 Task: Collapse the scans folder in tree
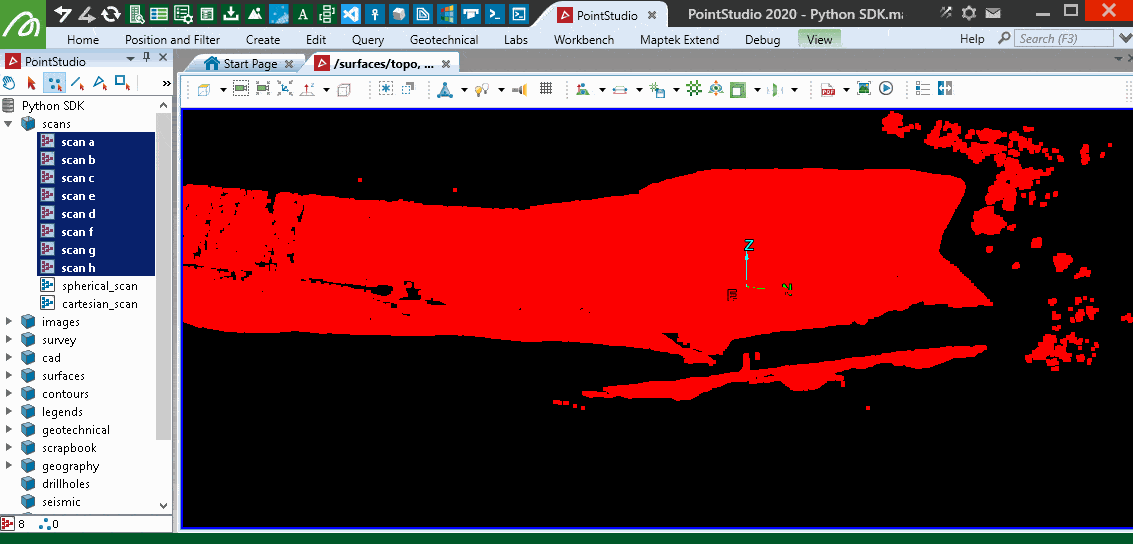(9, 124)
